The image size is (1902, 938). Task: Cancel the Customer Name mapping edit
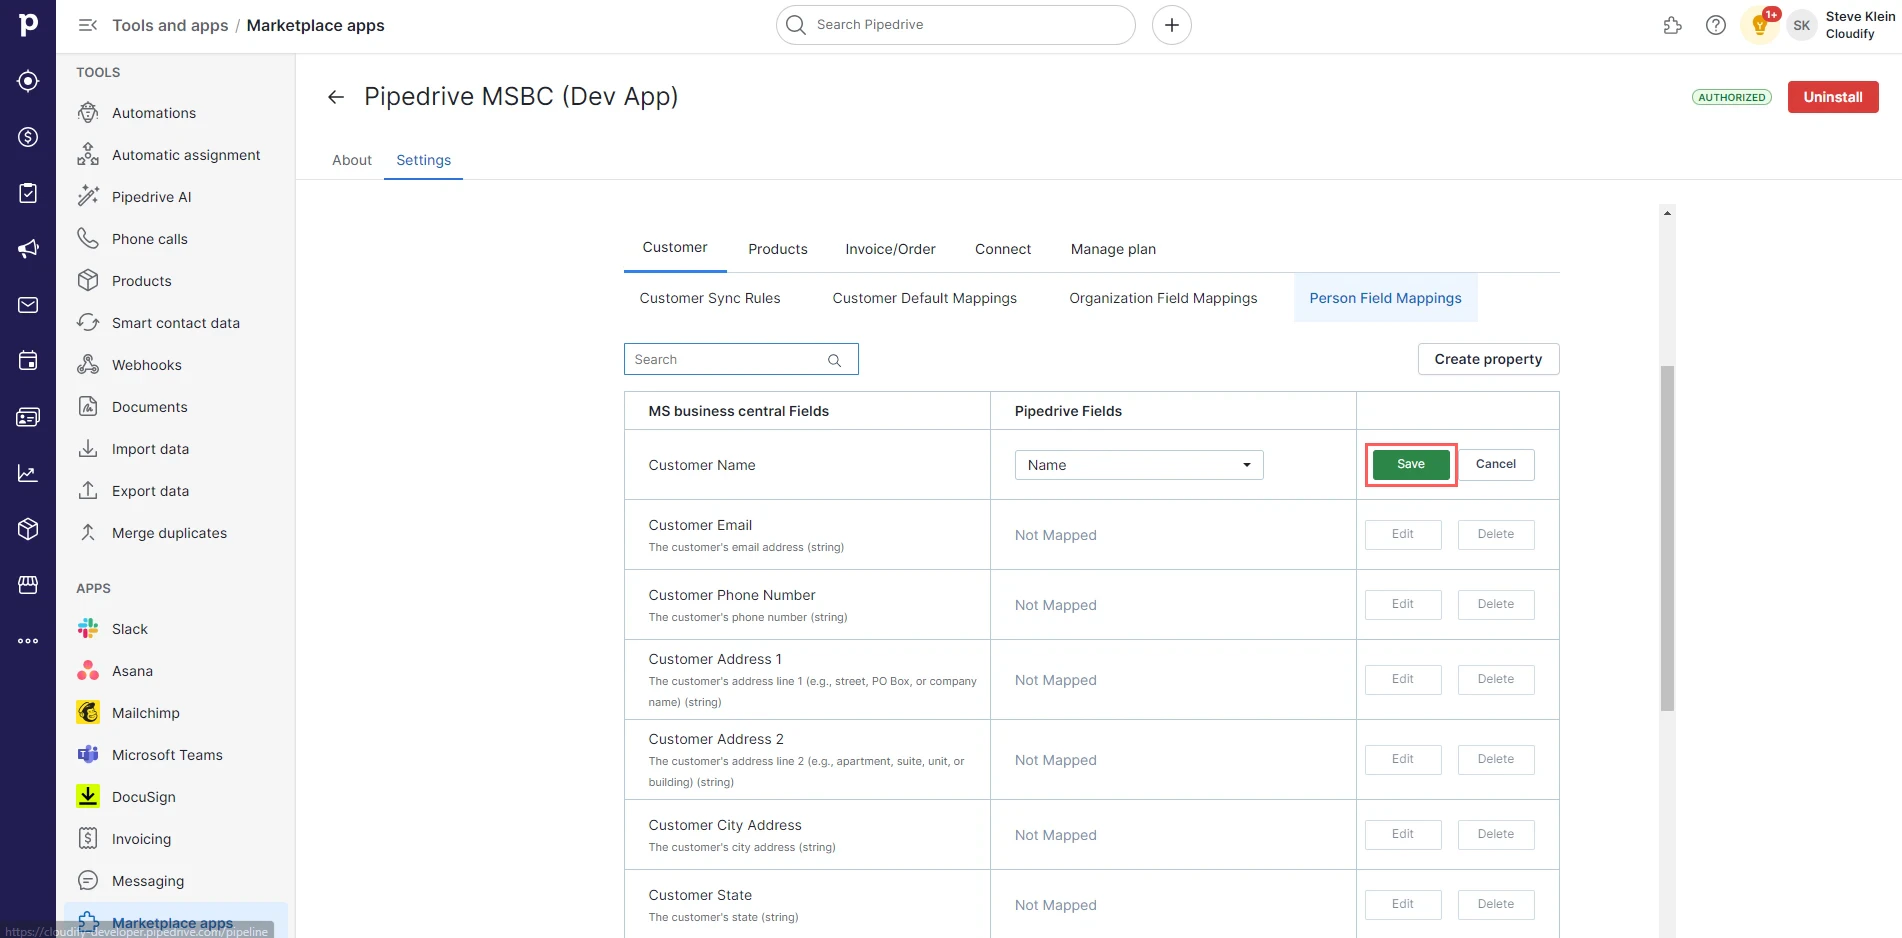click(x=1496, y=464)
